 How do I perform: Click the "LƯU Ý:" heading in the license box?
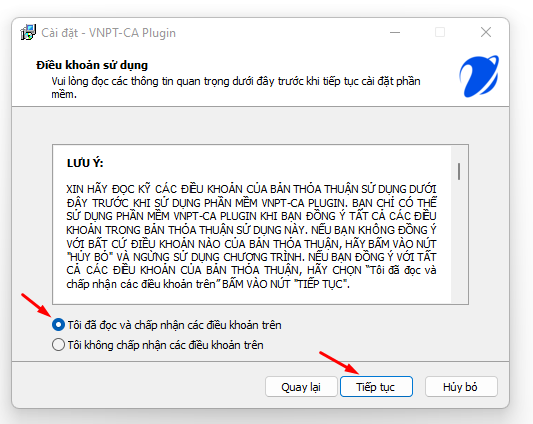coord(85,163)
